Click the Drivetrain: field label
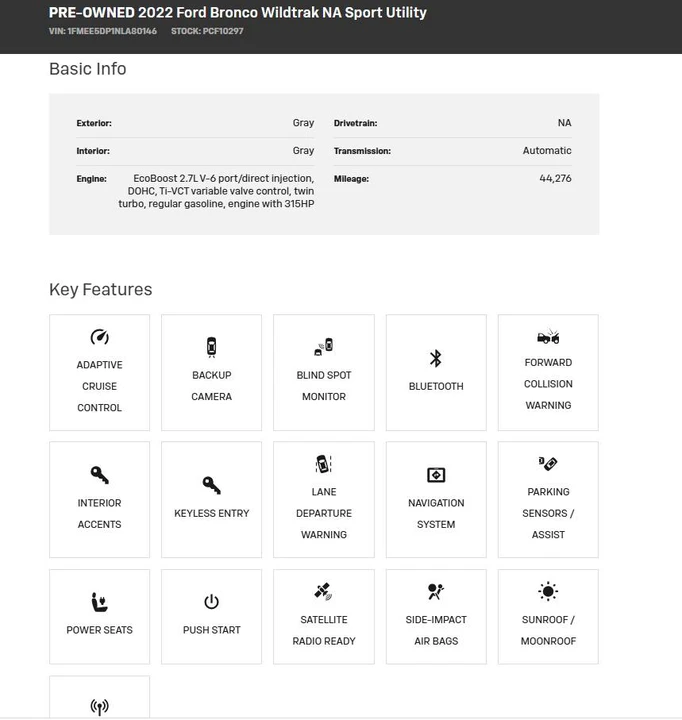682x720 pixels. point(355,123)
